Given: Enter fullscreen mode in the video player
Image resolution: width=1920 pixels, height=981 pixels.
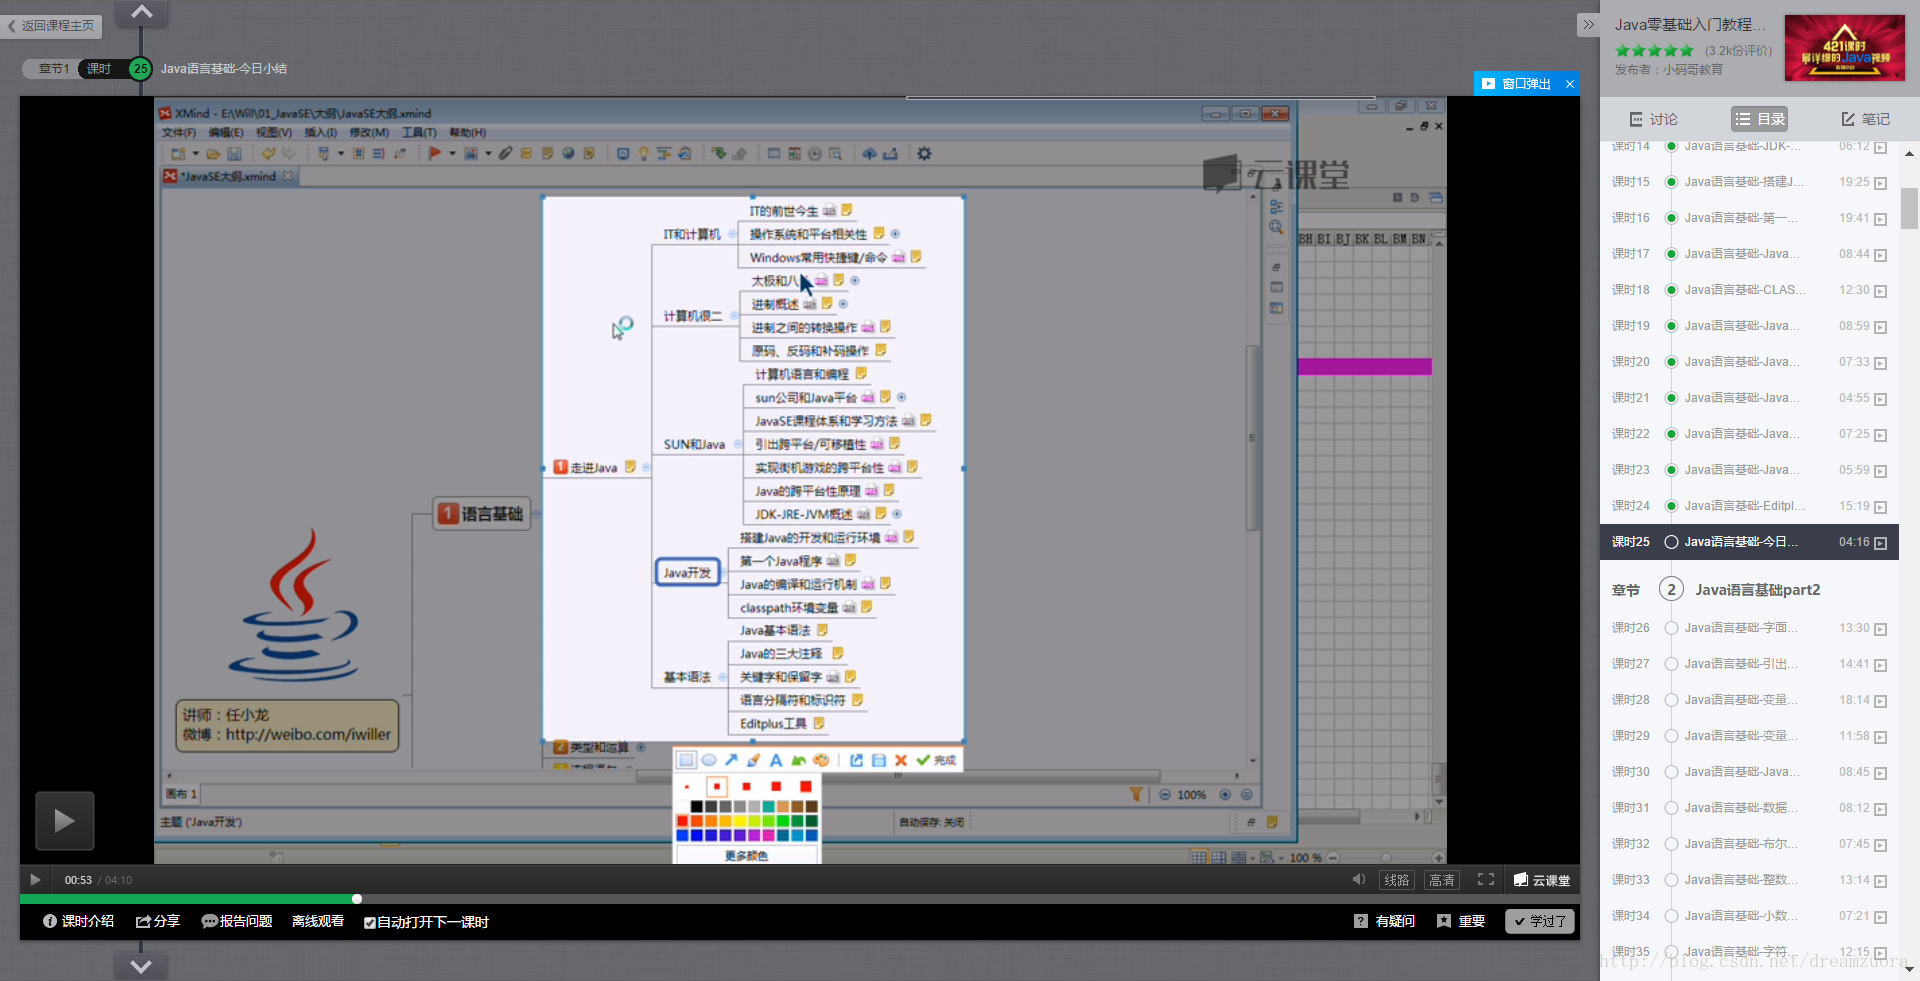Looking at the screenshot, I should coord(1486,879).
